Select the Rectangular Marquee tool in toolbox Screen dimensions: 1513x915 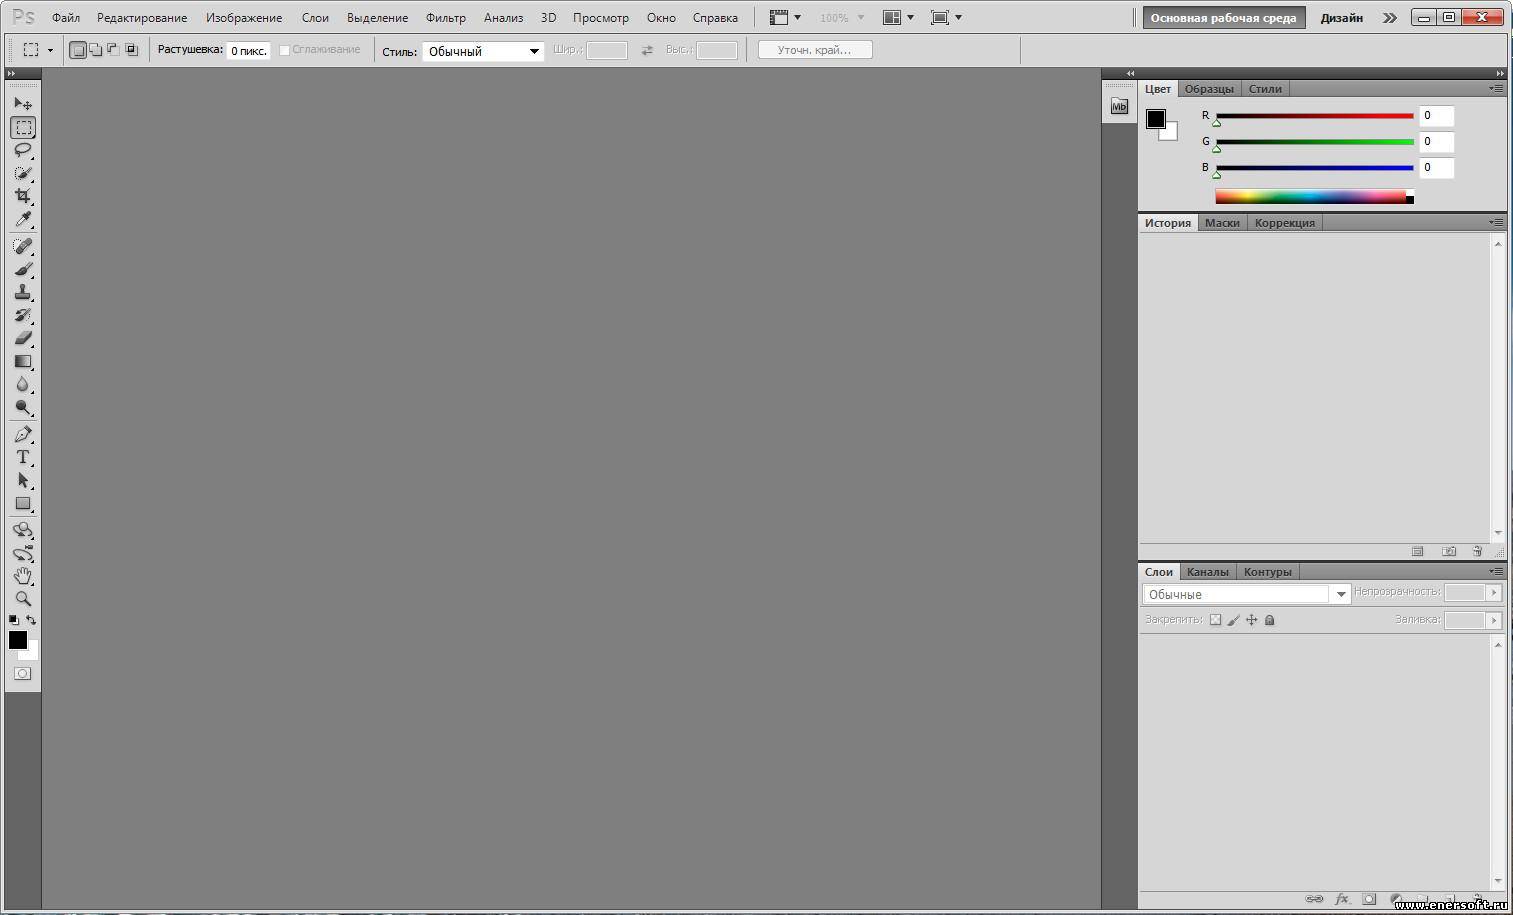click(x=23, y=127)
